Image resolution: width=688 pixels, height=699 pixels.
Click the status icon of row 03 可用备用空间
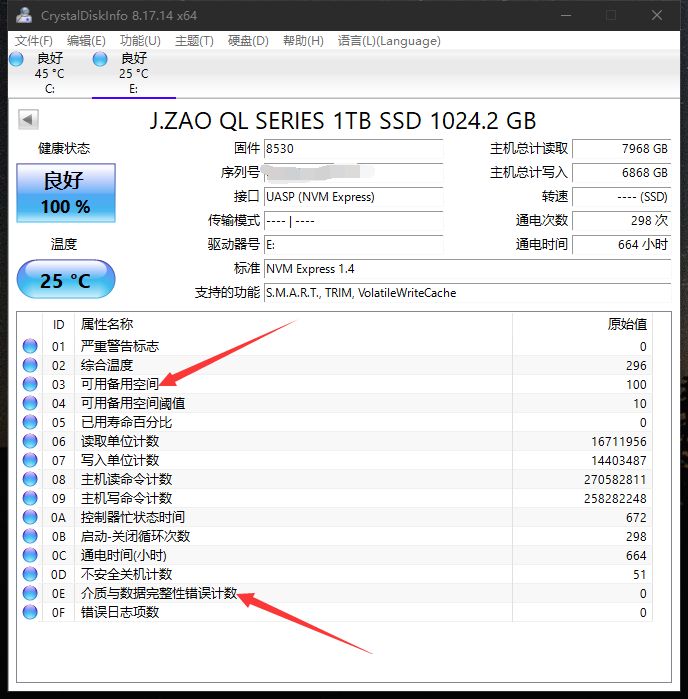[30, 384]
